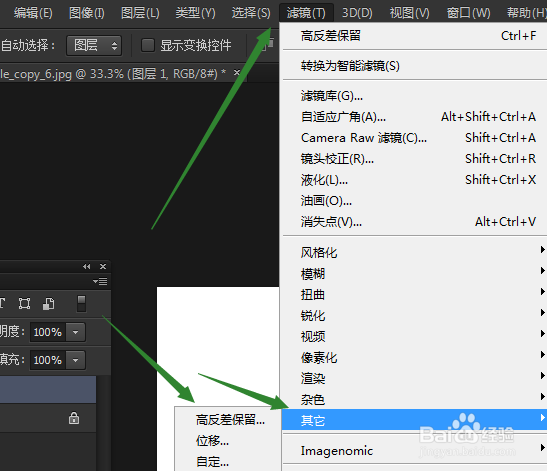Select the highlighted 其它 submenu item
This screenshot has height=471, width=547.
415,420
